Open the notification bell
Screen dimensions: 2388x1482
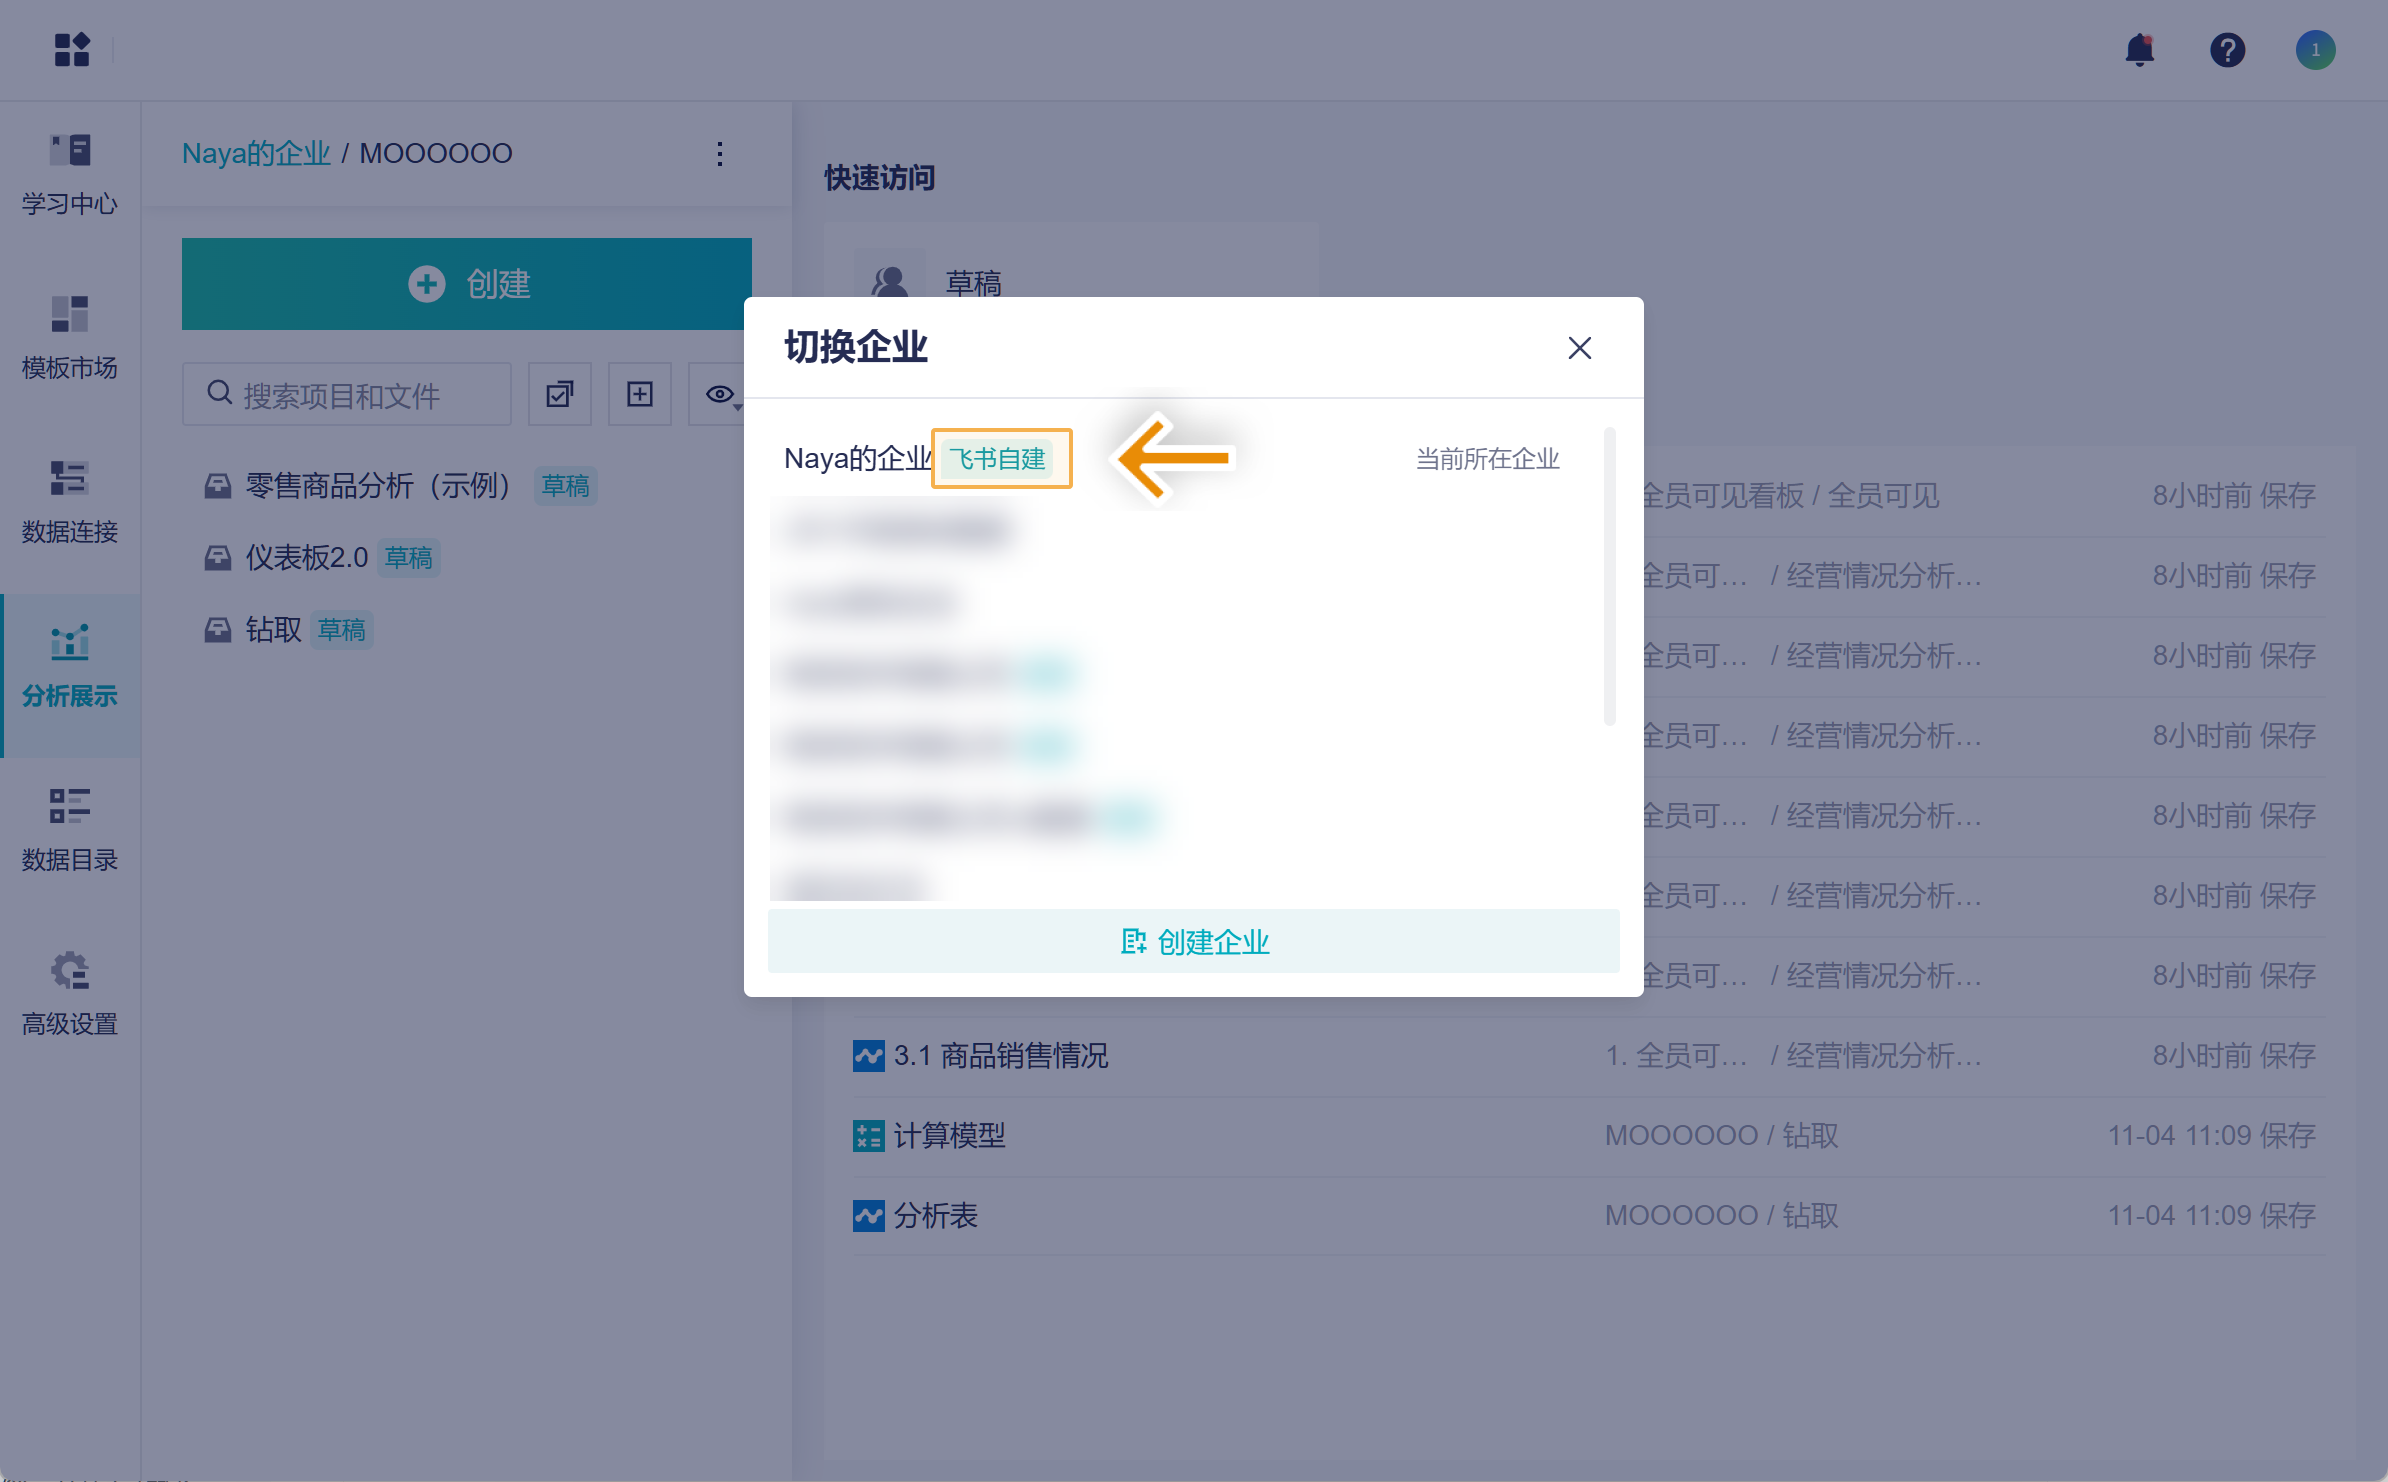[2139, 50]
